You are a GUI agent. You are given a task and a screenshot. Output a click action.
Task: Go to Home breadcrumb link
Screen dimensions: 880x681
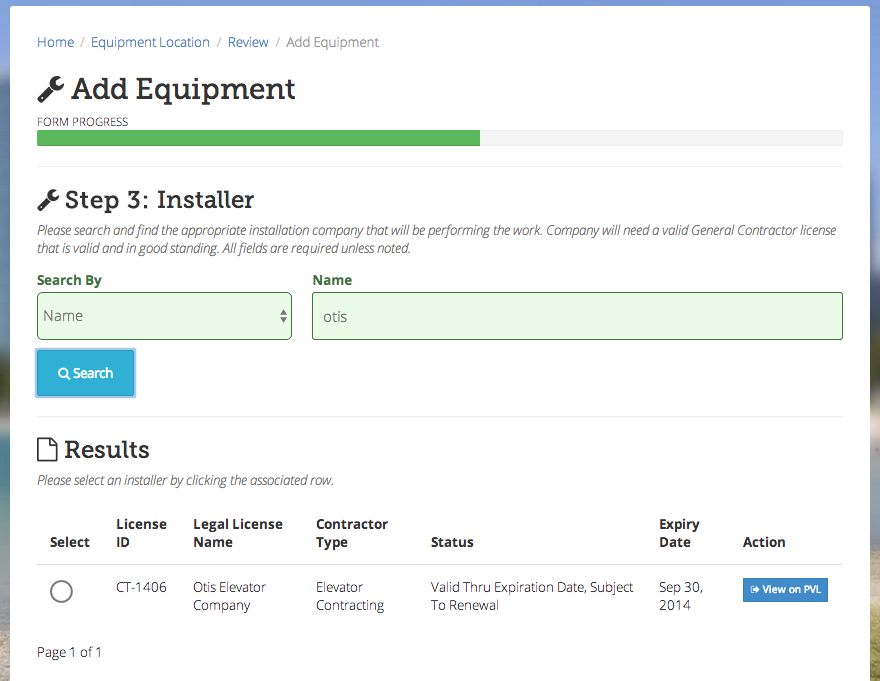coord(56,42)
